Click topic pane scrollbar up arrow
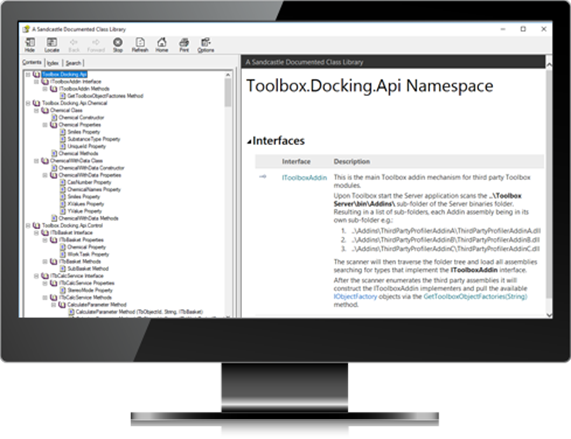 click(x=549, y=64)
